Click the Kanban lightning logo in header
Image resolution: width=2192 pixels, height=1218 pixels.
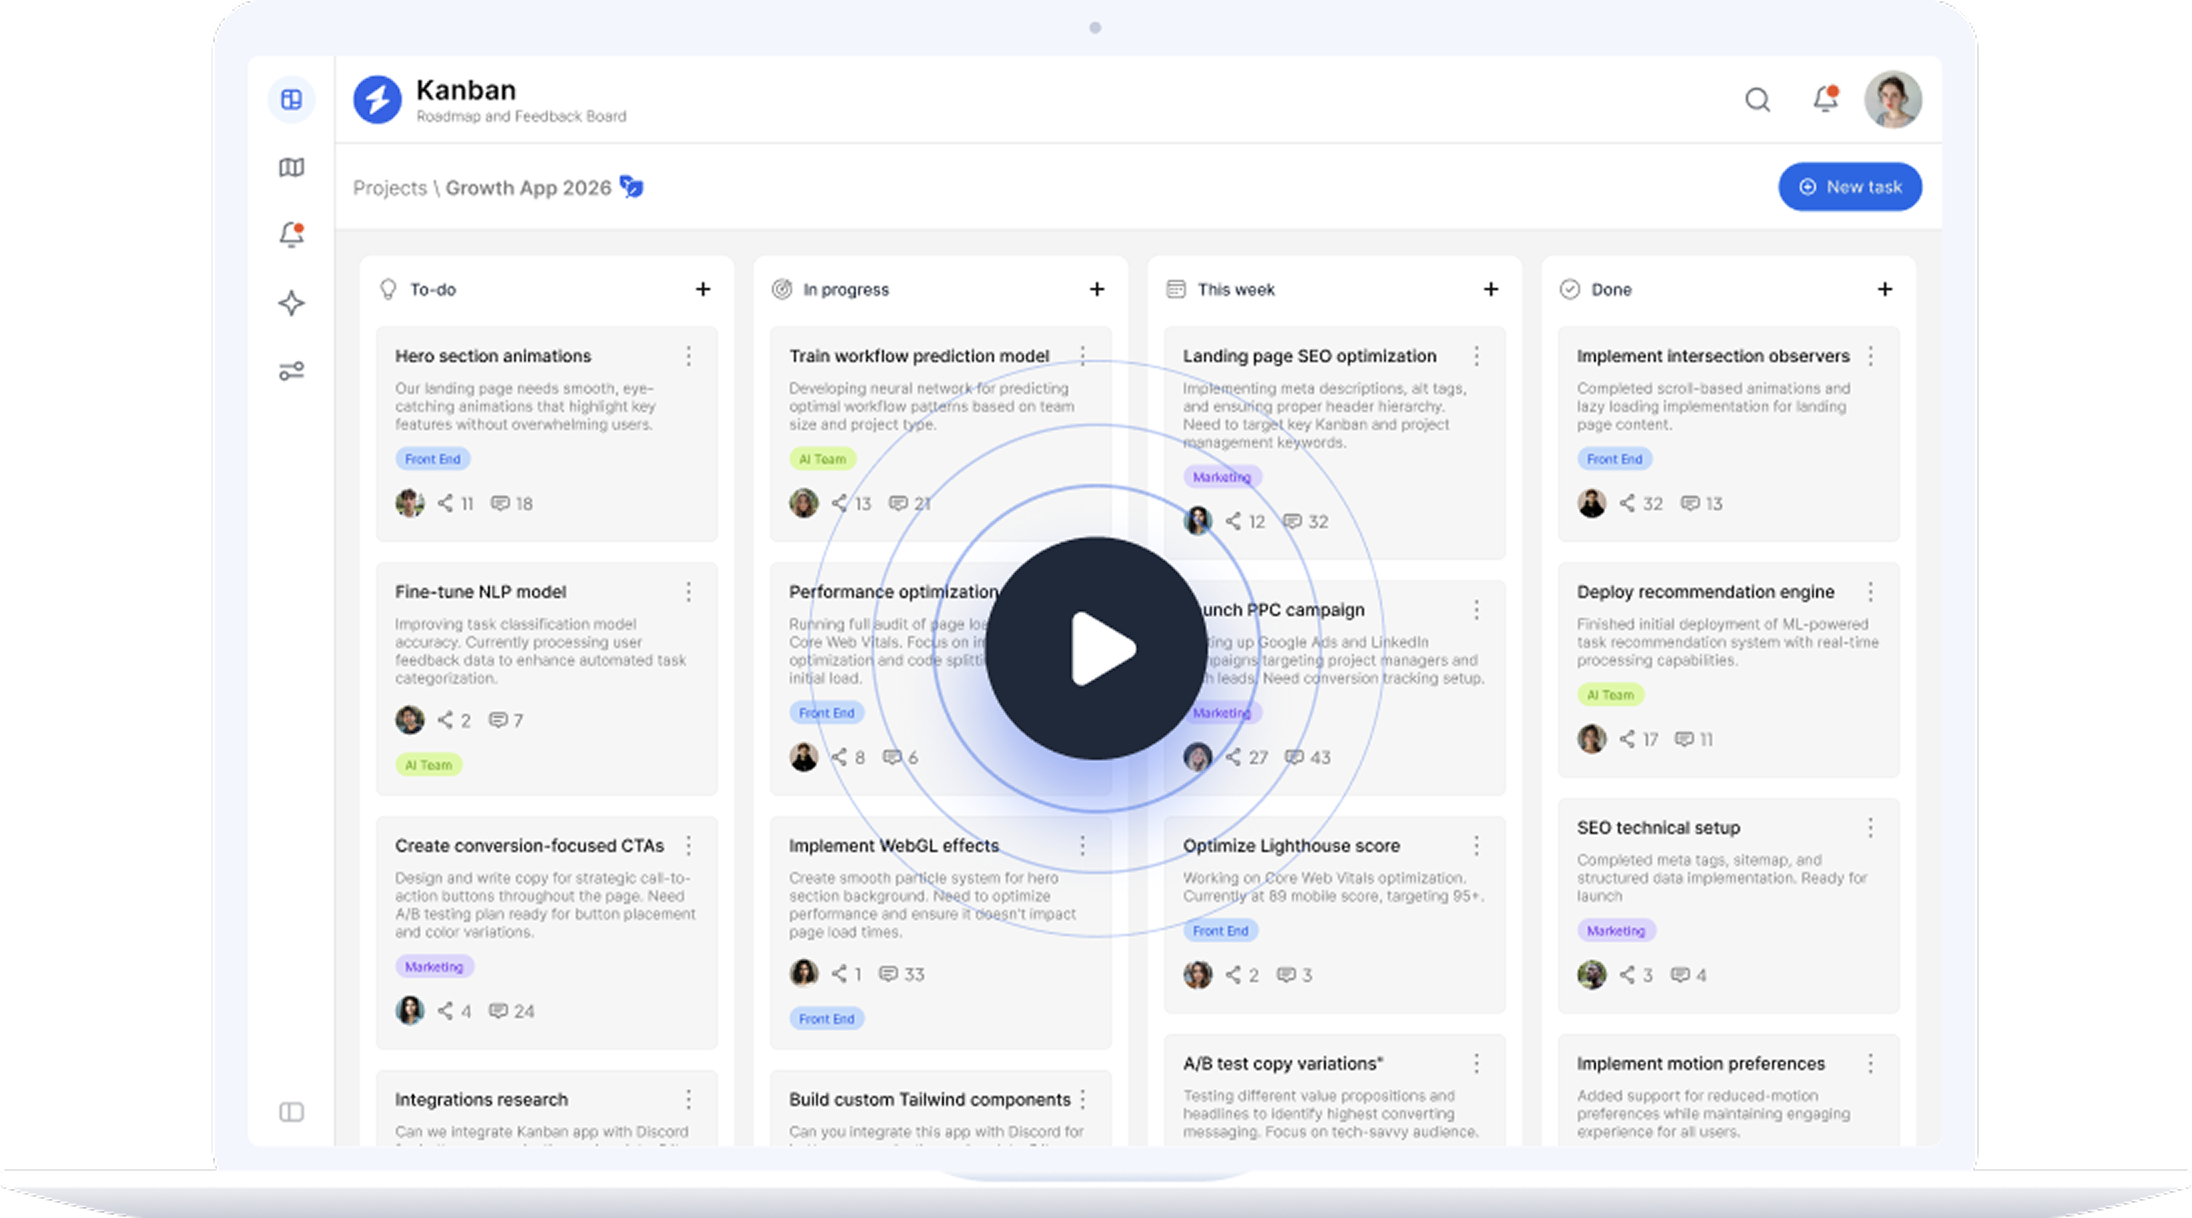click(x=377, y=99)
